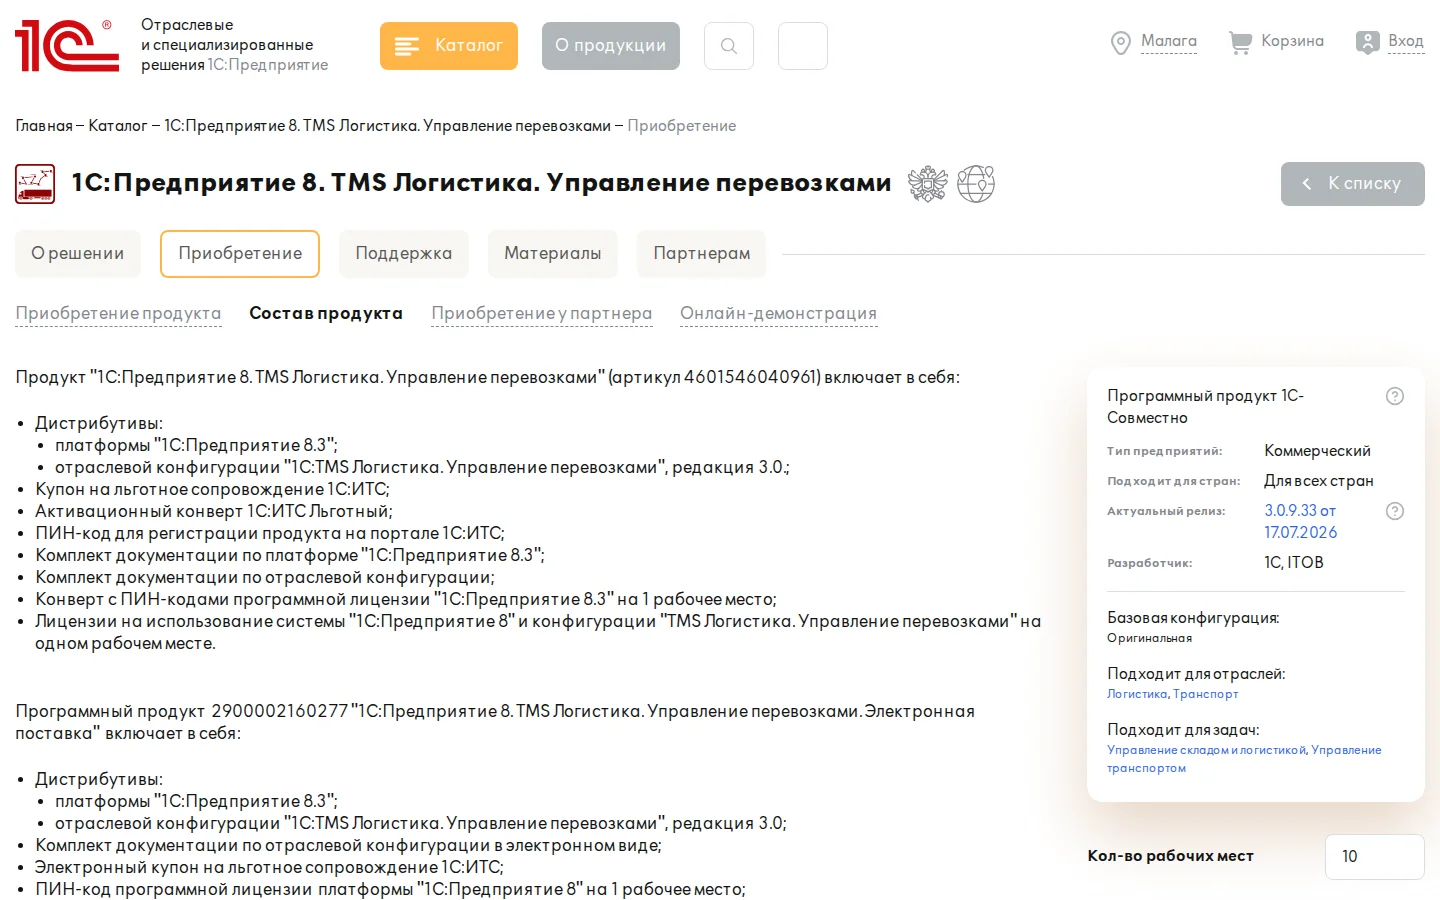This screenshot has height=900, width=1440.
Task: Select Состав продукта sub-tab
Action: (x=326, y=314)
